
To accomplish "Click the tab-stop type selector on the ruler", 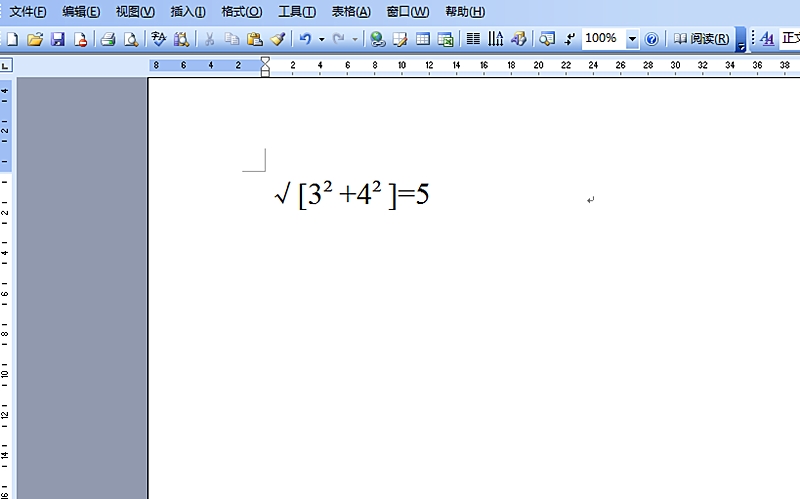I will 6,65.
